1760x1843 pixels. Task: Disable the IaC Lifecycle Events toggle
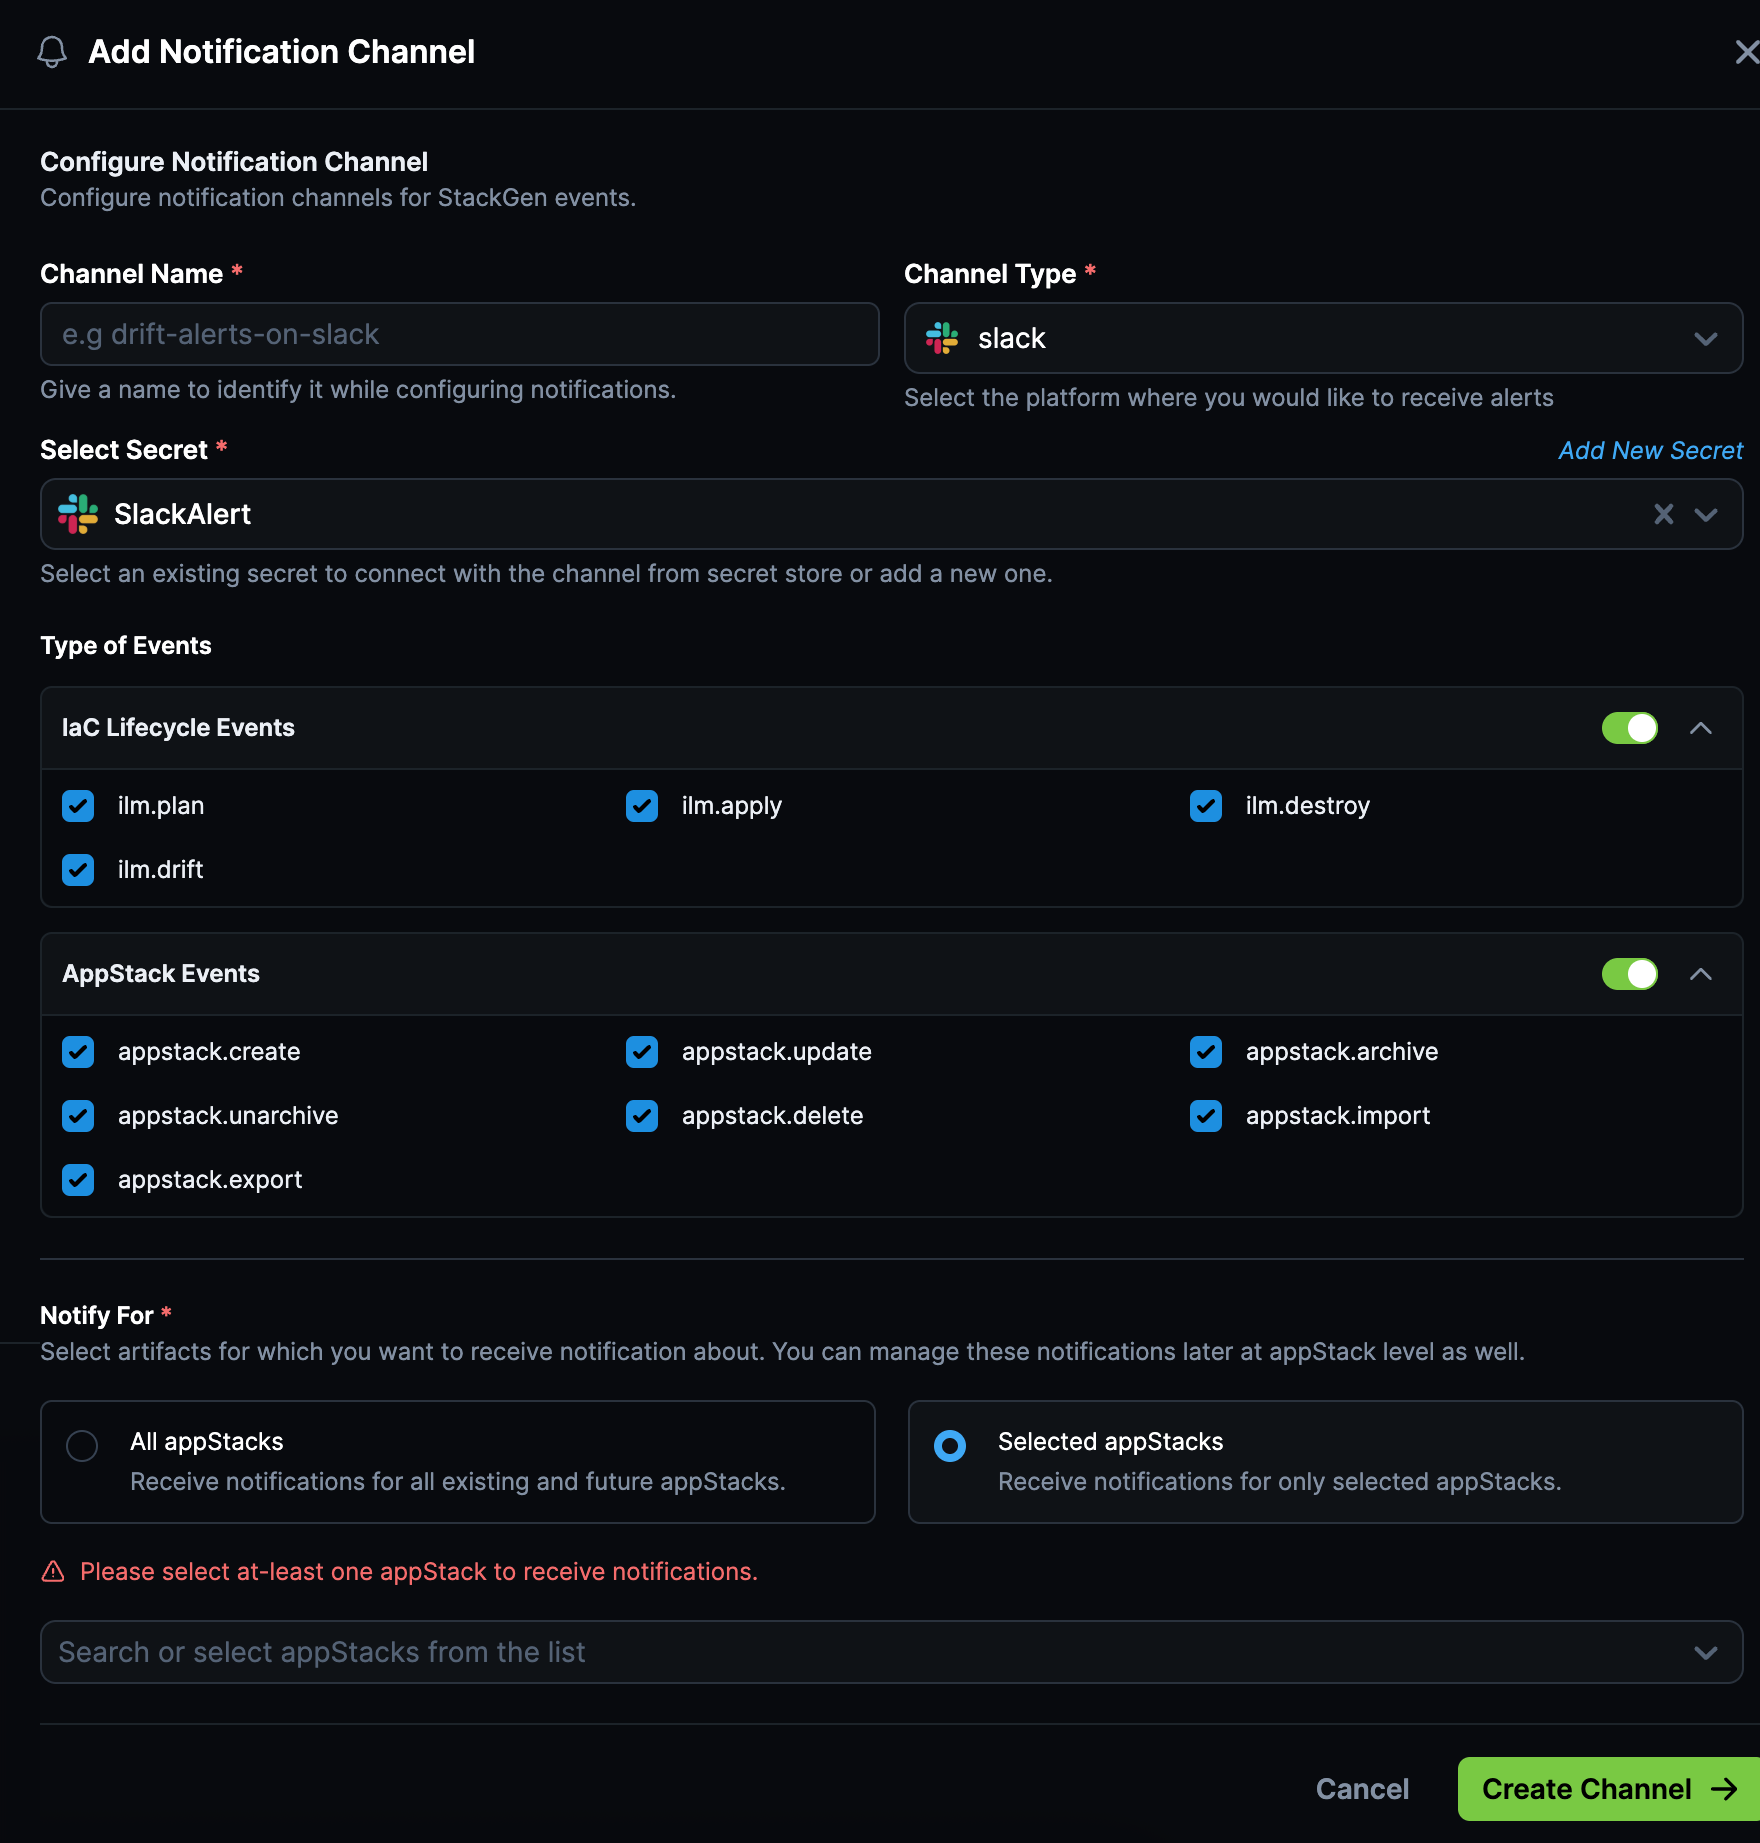[x=1629, y=728]
